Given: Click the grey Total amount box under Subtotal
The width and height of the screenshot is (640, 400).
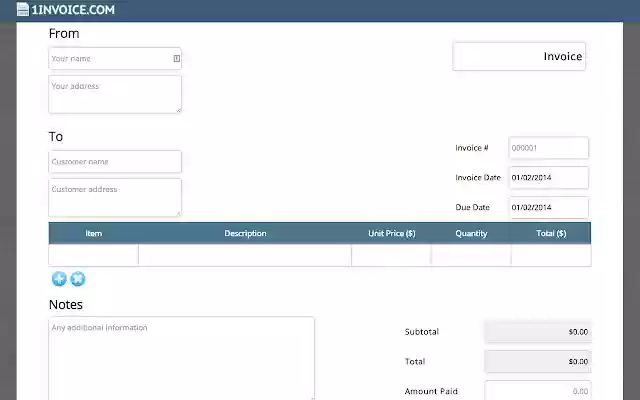Looking at the screenshot, I should [x=538, y=362].
